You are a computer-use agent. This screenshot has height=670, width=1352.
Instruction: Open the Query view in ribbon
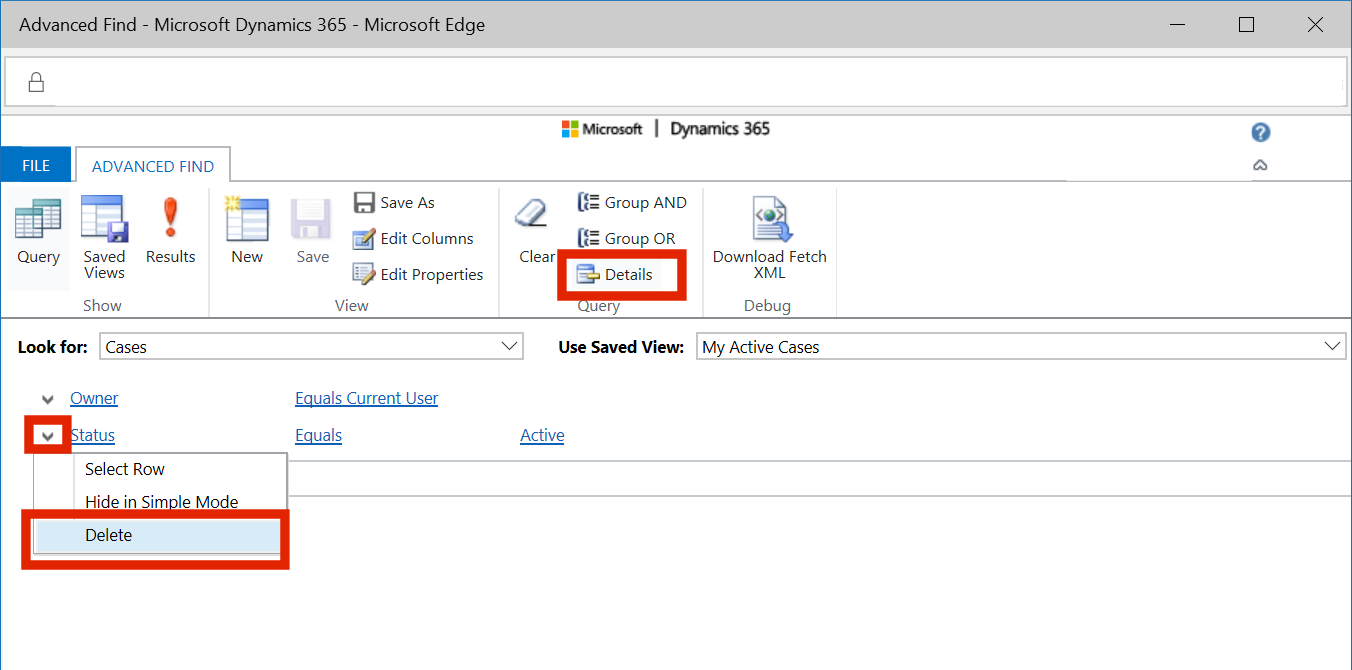(39, 233)
